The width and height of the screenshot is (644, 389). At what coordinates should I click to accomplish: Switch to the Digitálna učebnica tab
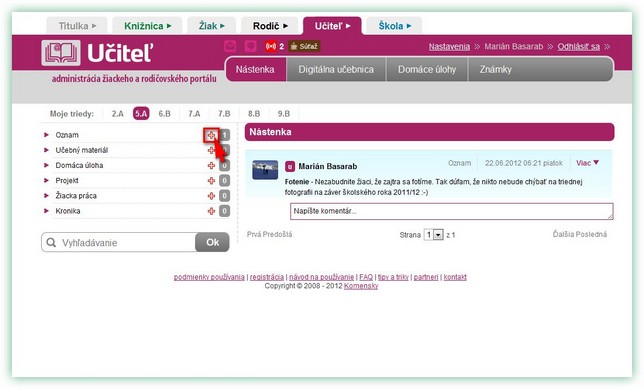tap(336, 69)
